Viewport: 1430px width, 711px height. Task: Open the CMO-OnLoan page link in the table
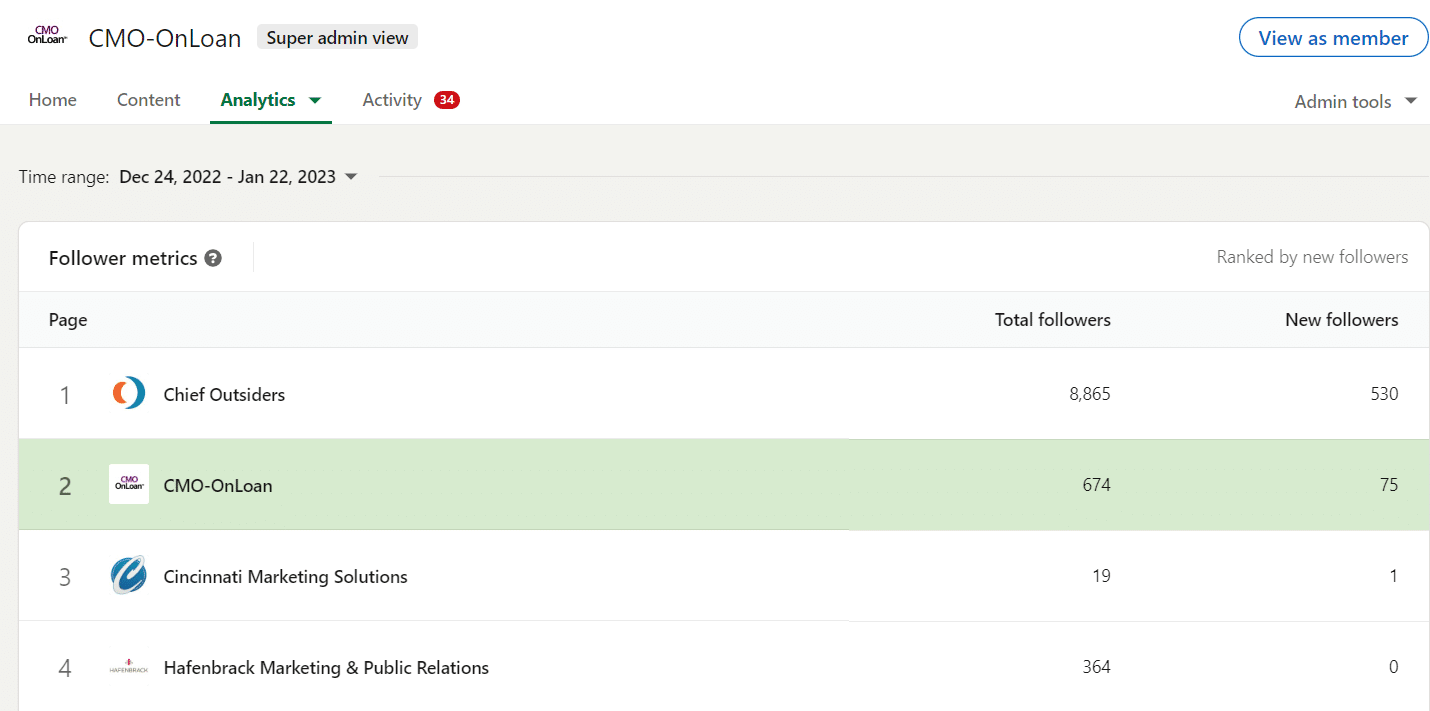[x=218, y=485]
